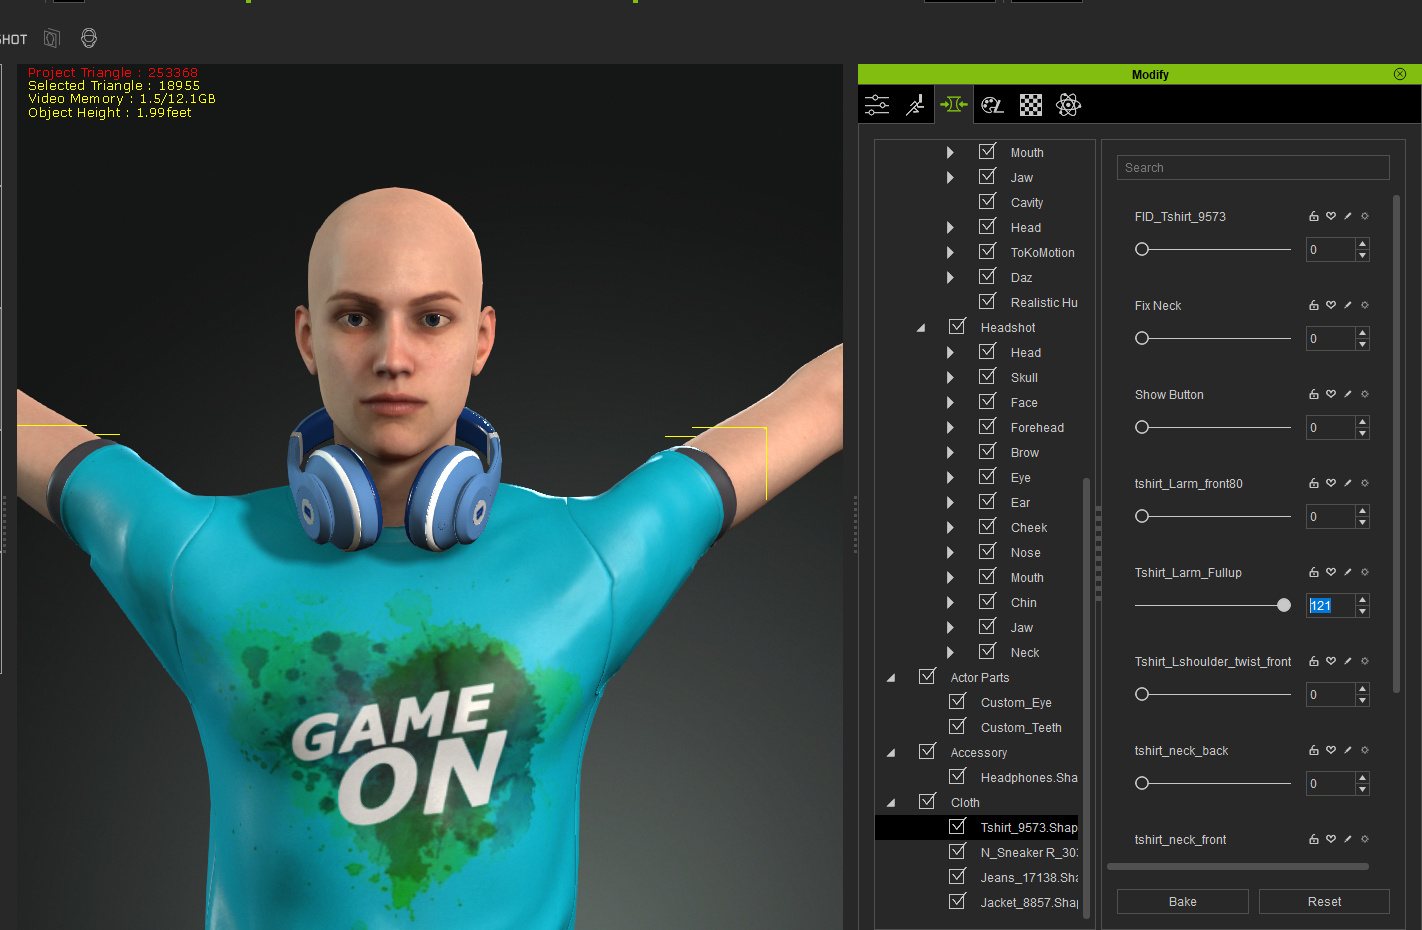Click the Tshirt_Larm_Fullup value field showing 121

point(1330,605)
